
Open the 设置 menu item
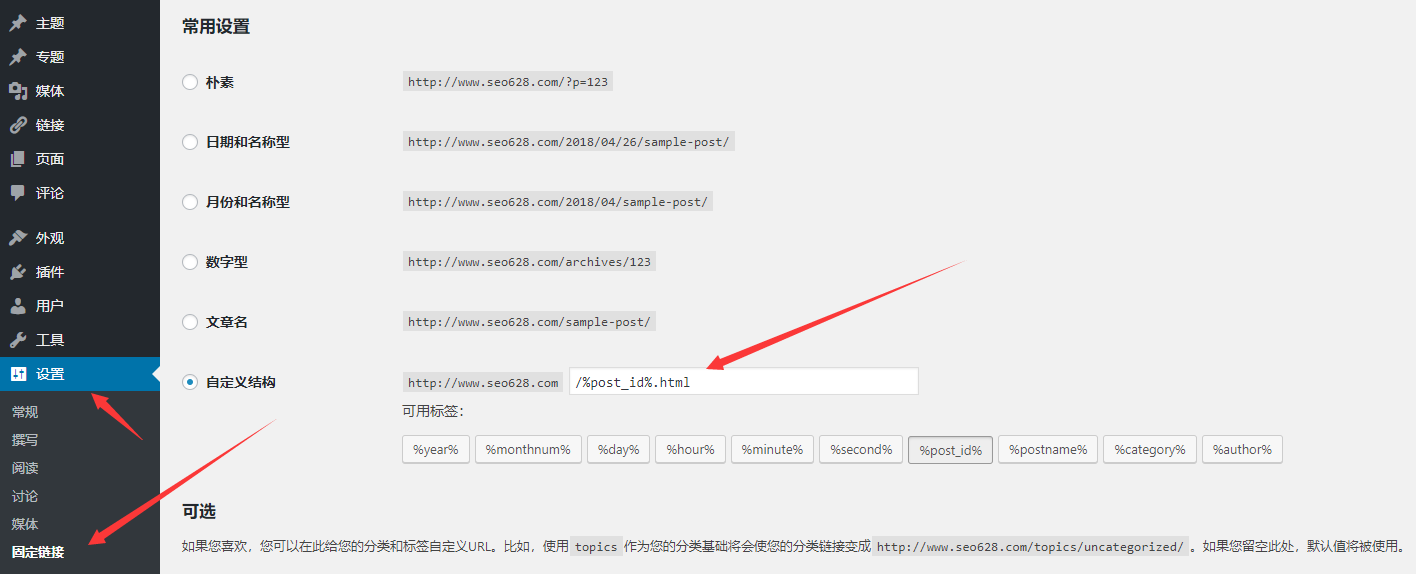pos(80,374)
